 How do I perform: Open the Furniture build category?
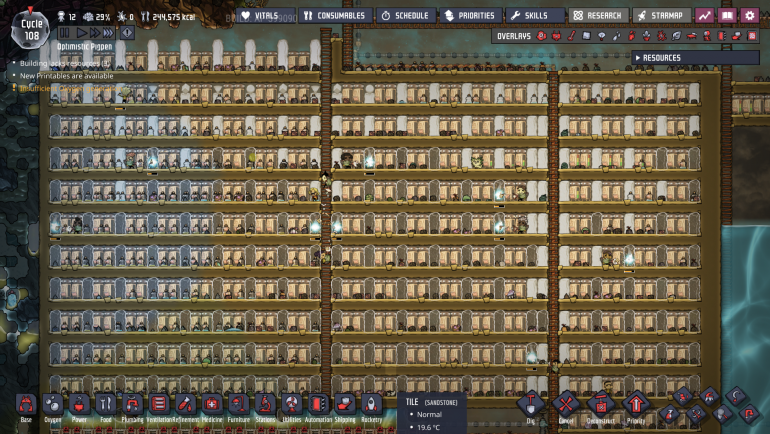238,404
